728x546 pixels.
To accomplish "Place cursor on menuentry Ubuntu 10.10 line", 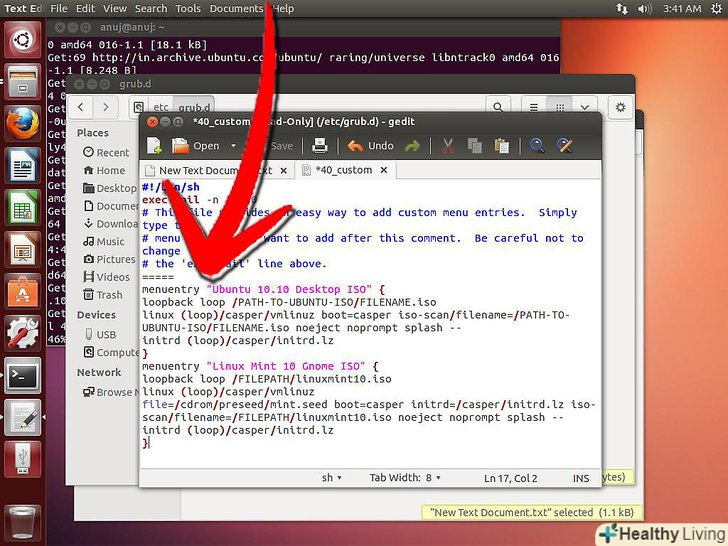I will [263, 289].
